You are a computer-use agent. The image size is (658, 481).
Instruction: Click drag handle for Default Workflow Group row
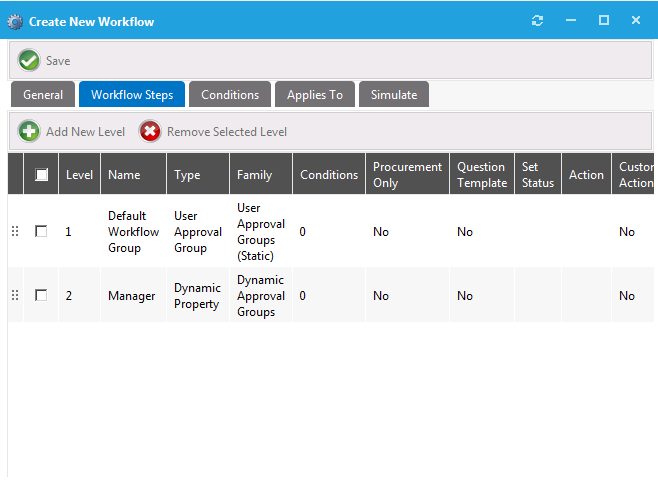tap(15, 232)
